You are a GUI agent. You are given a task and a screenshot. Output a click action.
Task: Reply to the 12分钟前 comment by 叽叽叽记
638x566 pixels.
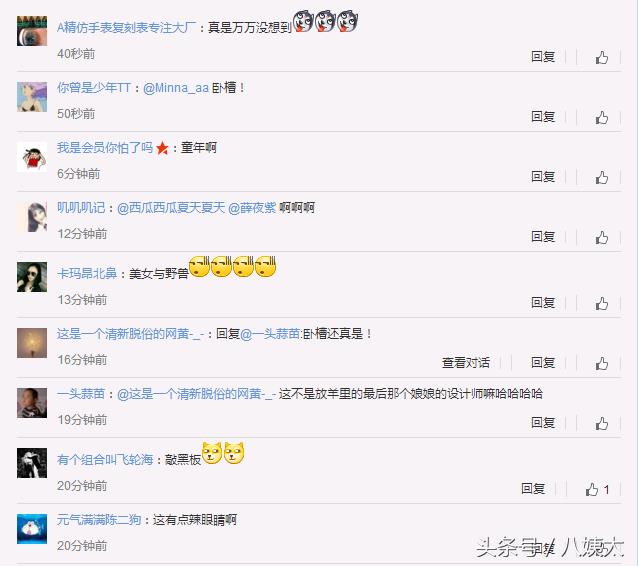coord(543,236)
